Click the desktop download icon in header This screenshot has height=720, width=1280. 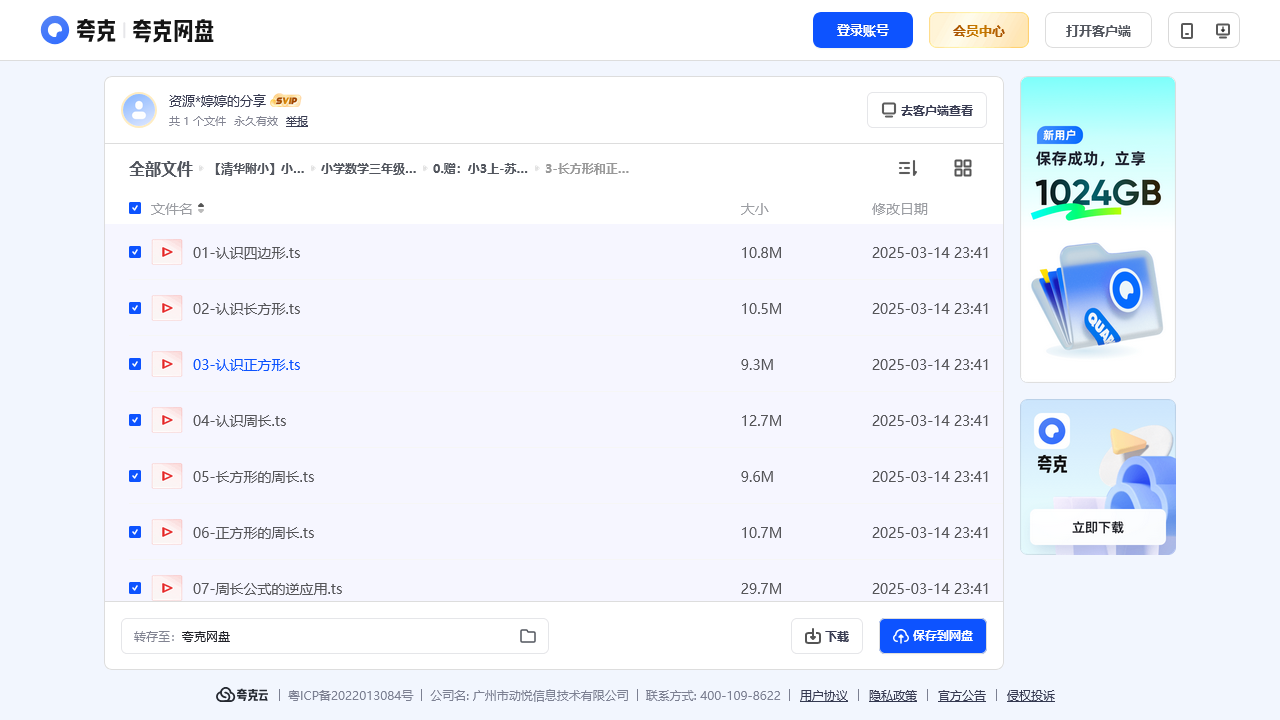tap(1222, 31)
